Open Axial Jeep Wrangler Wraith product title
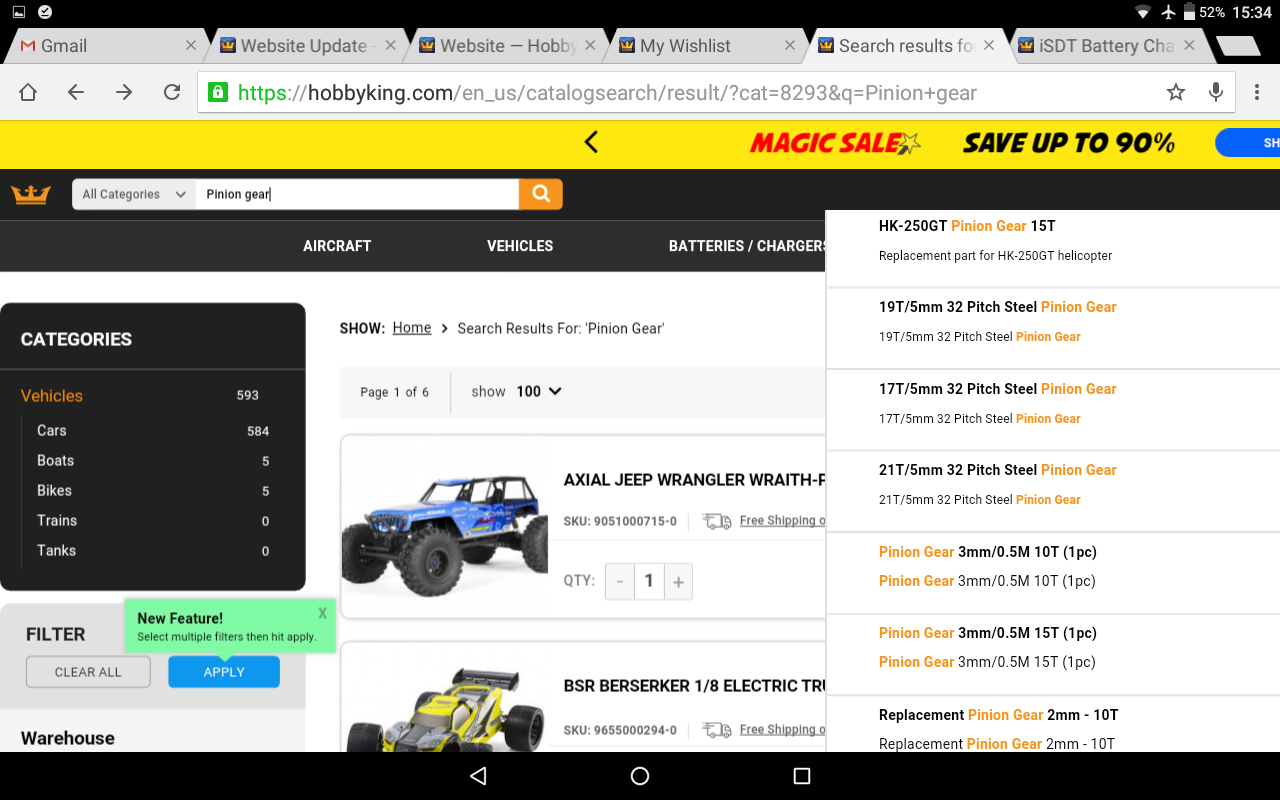 695,480
